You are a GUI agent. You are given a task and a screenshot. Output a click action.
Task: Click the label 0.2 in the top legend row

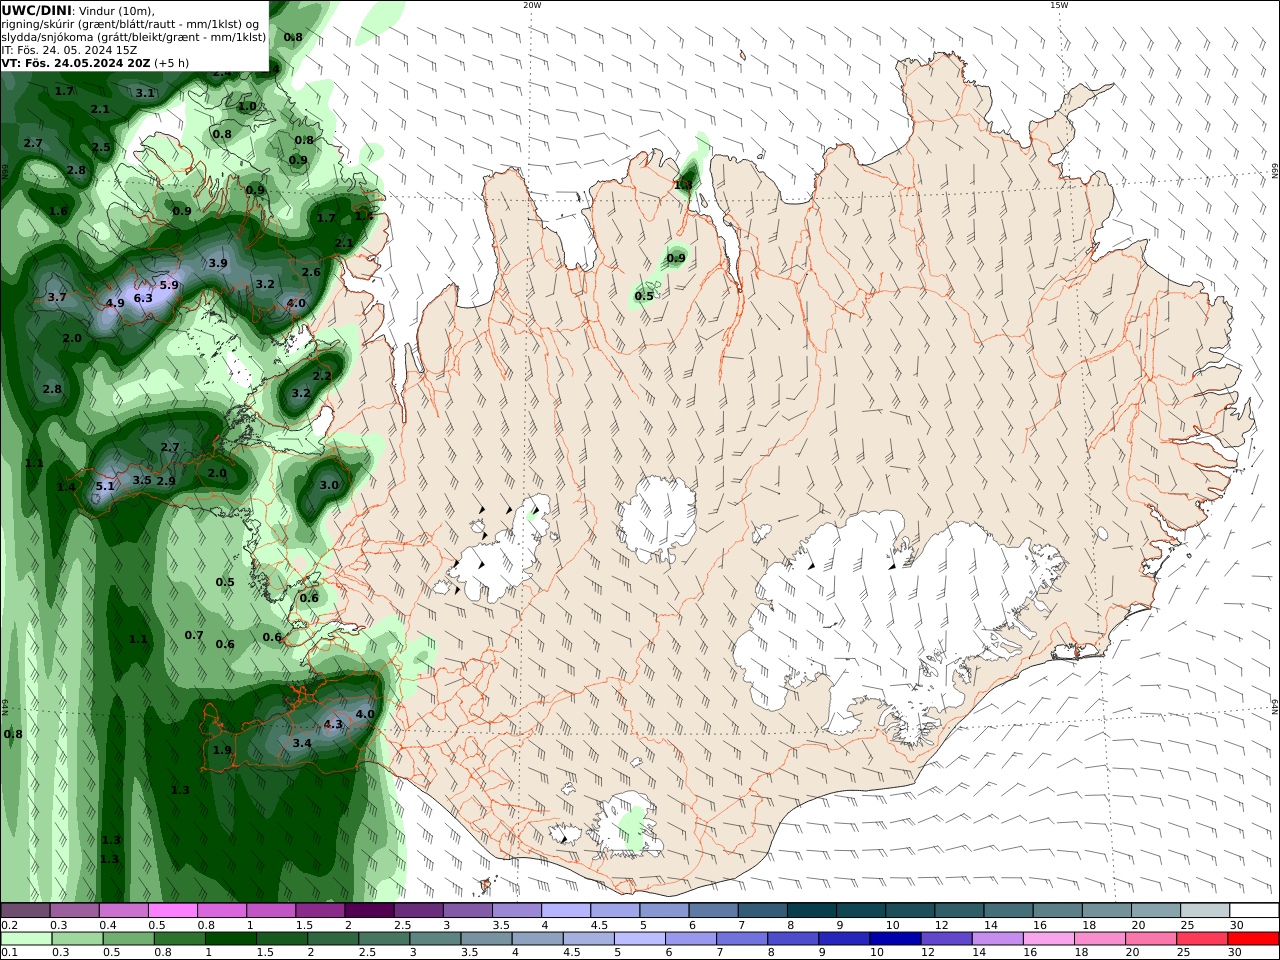pos(10,925)
